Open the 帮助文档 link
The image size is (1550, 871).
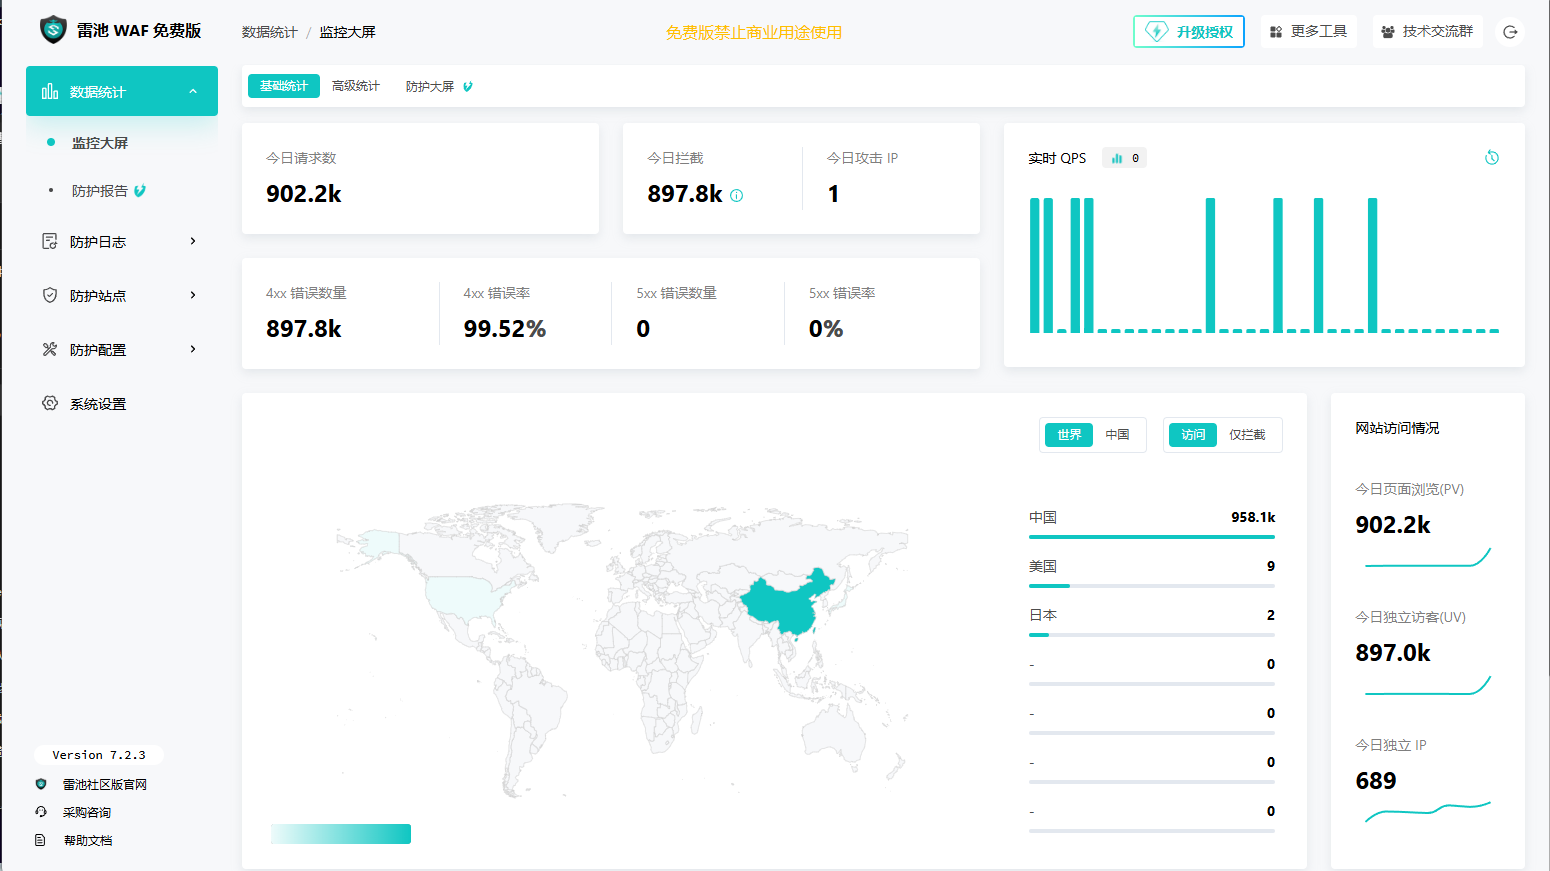(88, 840)
